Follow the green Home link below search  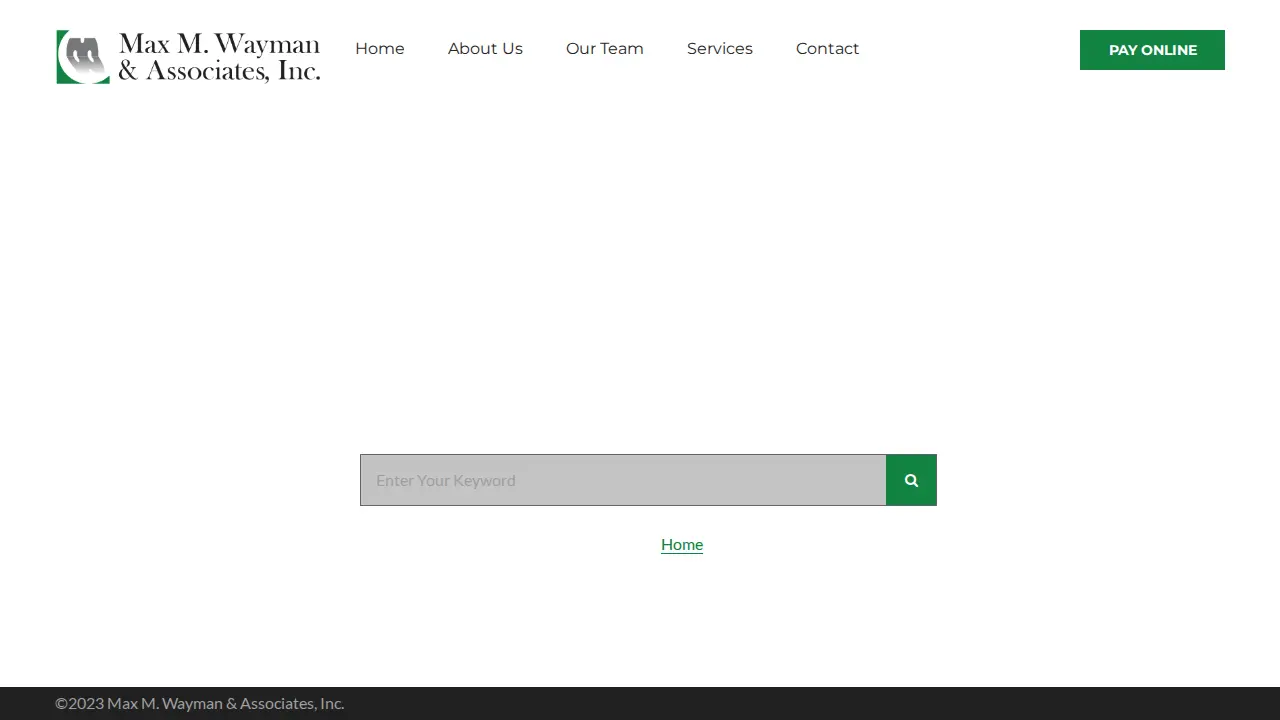click(x=682, y=545)
